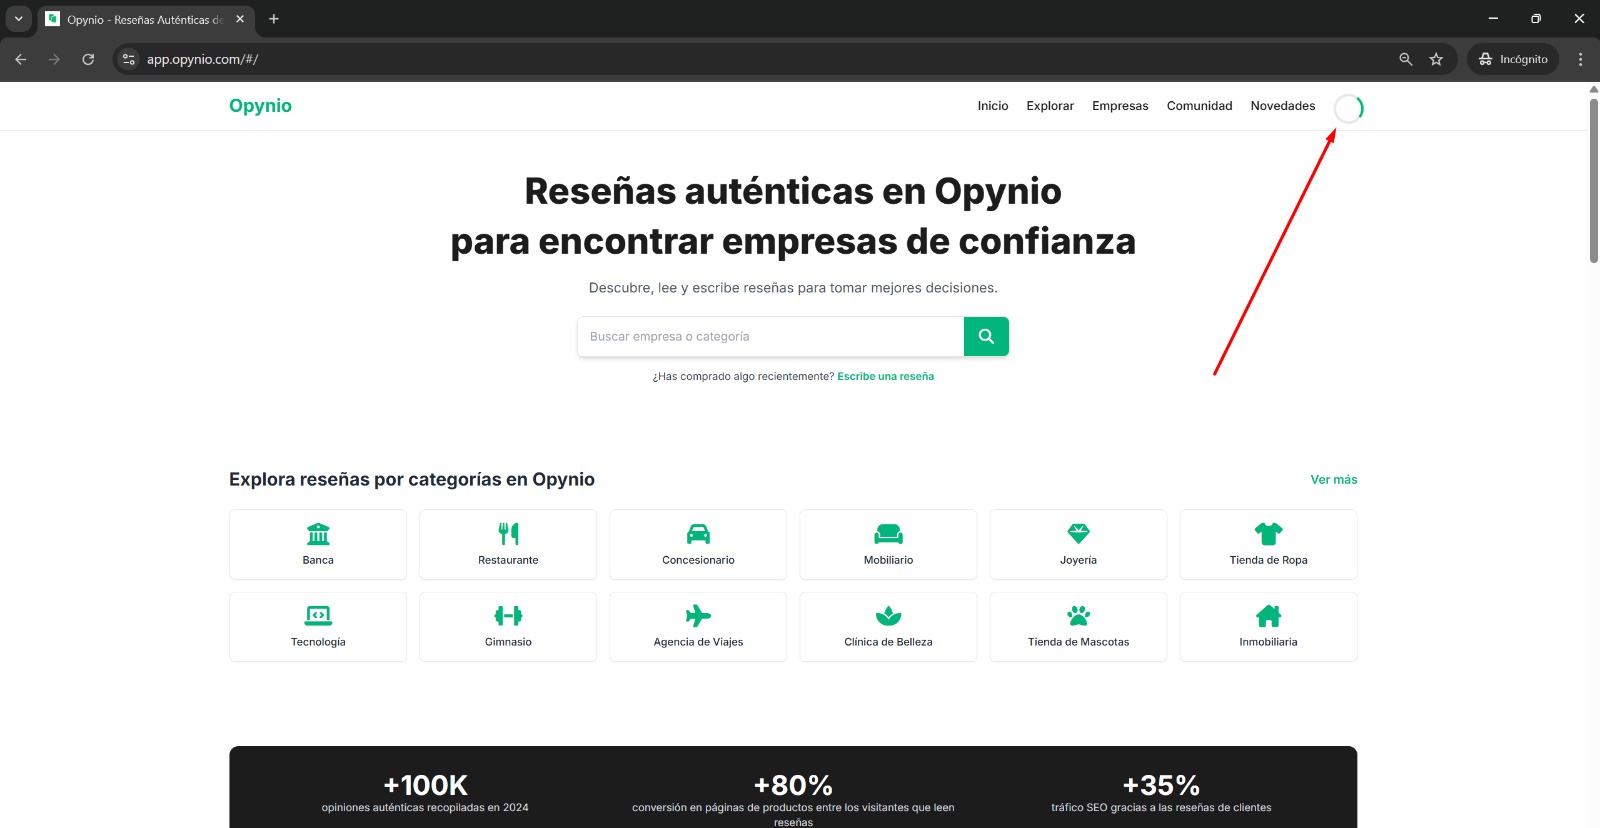The image size is (1600, 828).
Task: Click the 'Mobiliario' category label
Action: pyautogui.click(x=888, y=560)
